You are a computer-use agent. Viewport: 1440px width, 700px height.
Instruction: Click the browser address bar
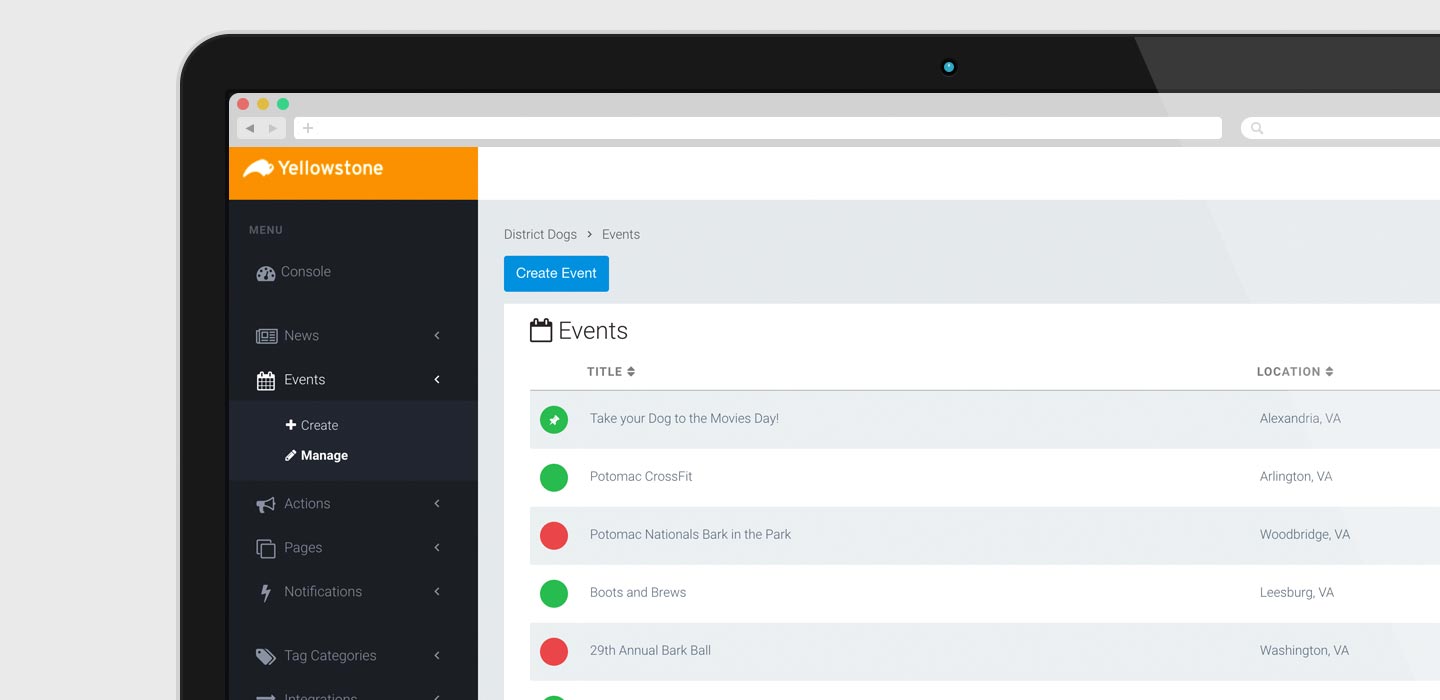coord(758,128)
